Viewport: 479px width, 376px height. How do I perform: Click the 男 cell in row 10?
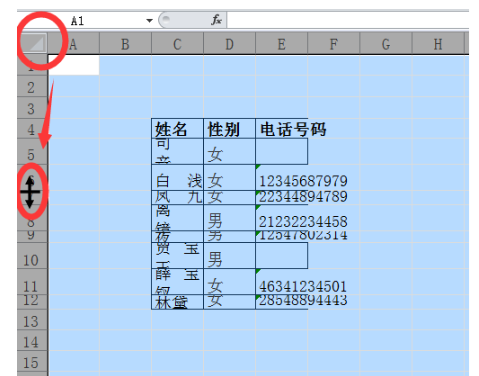click(x=229, y=256)
